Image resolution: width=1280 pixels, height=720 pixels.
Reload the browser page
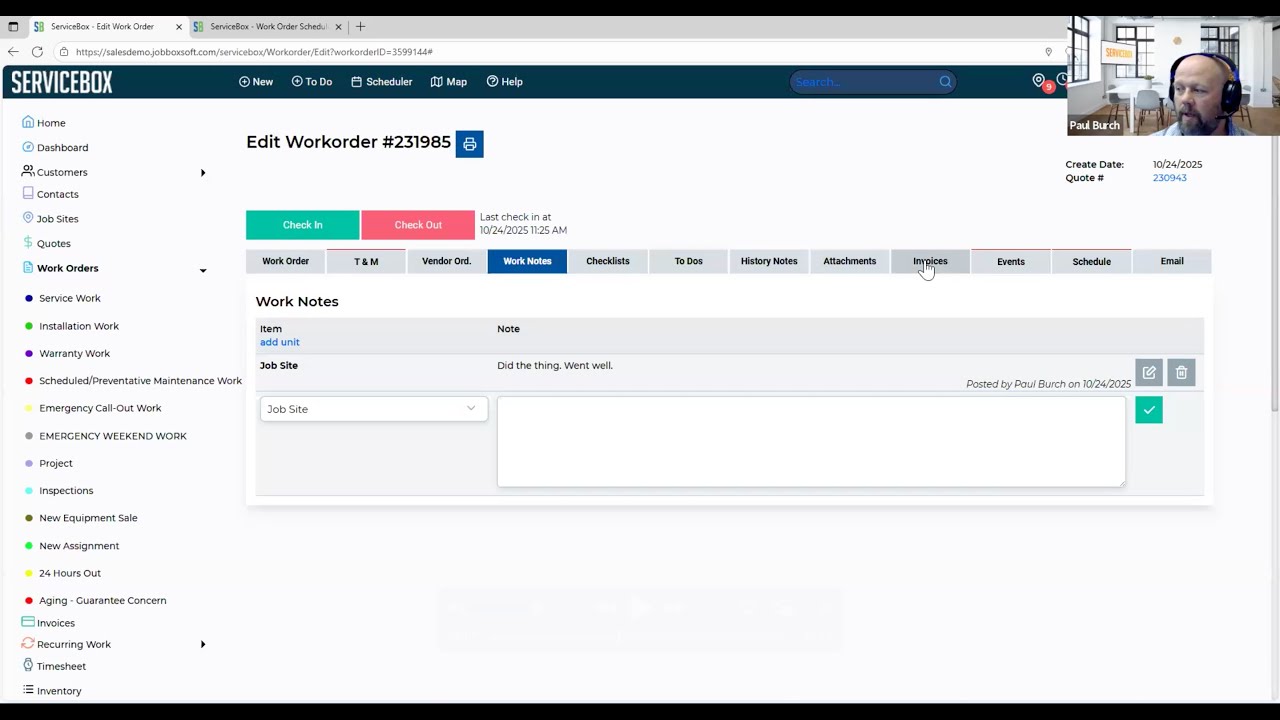click(x=37, y=52)
